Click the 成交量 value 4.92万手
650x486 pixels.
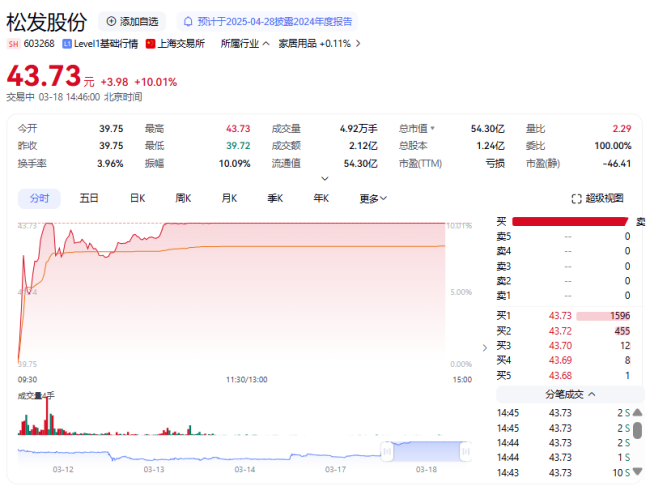(359, 129)
